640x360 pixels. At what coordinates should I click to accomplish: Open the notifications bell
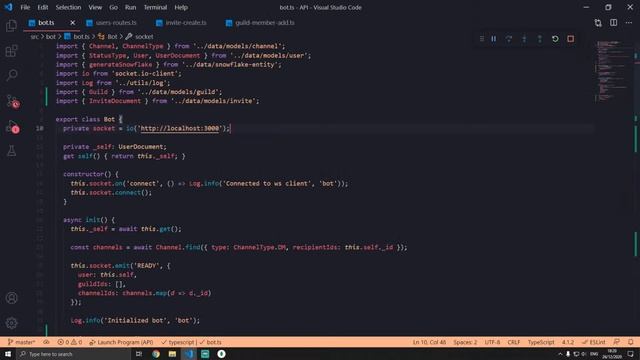click(631, 342)
